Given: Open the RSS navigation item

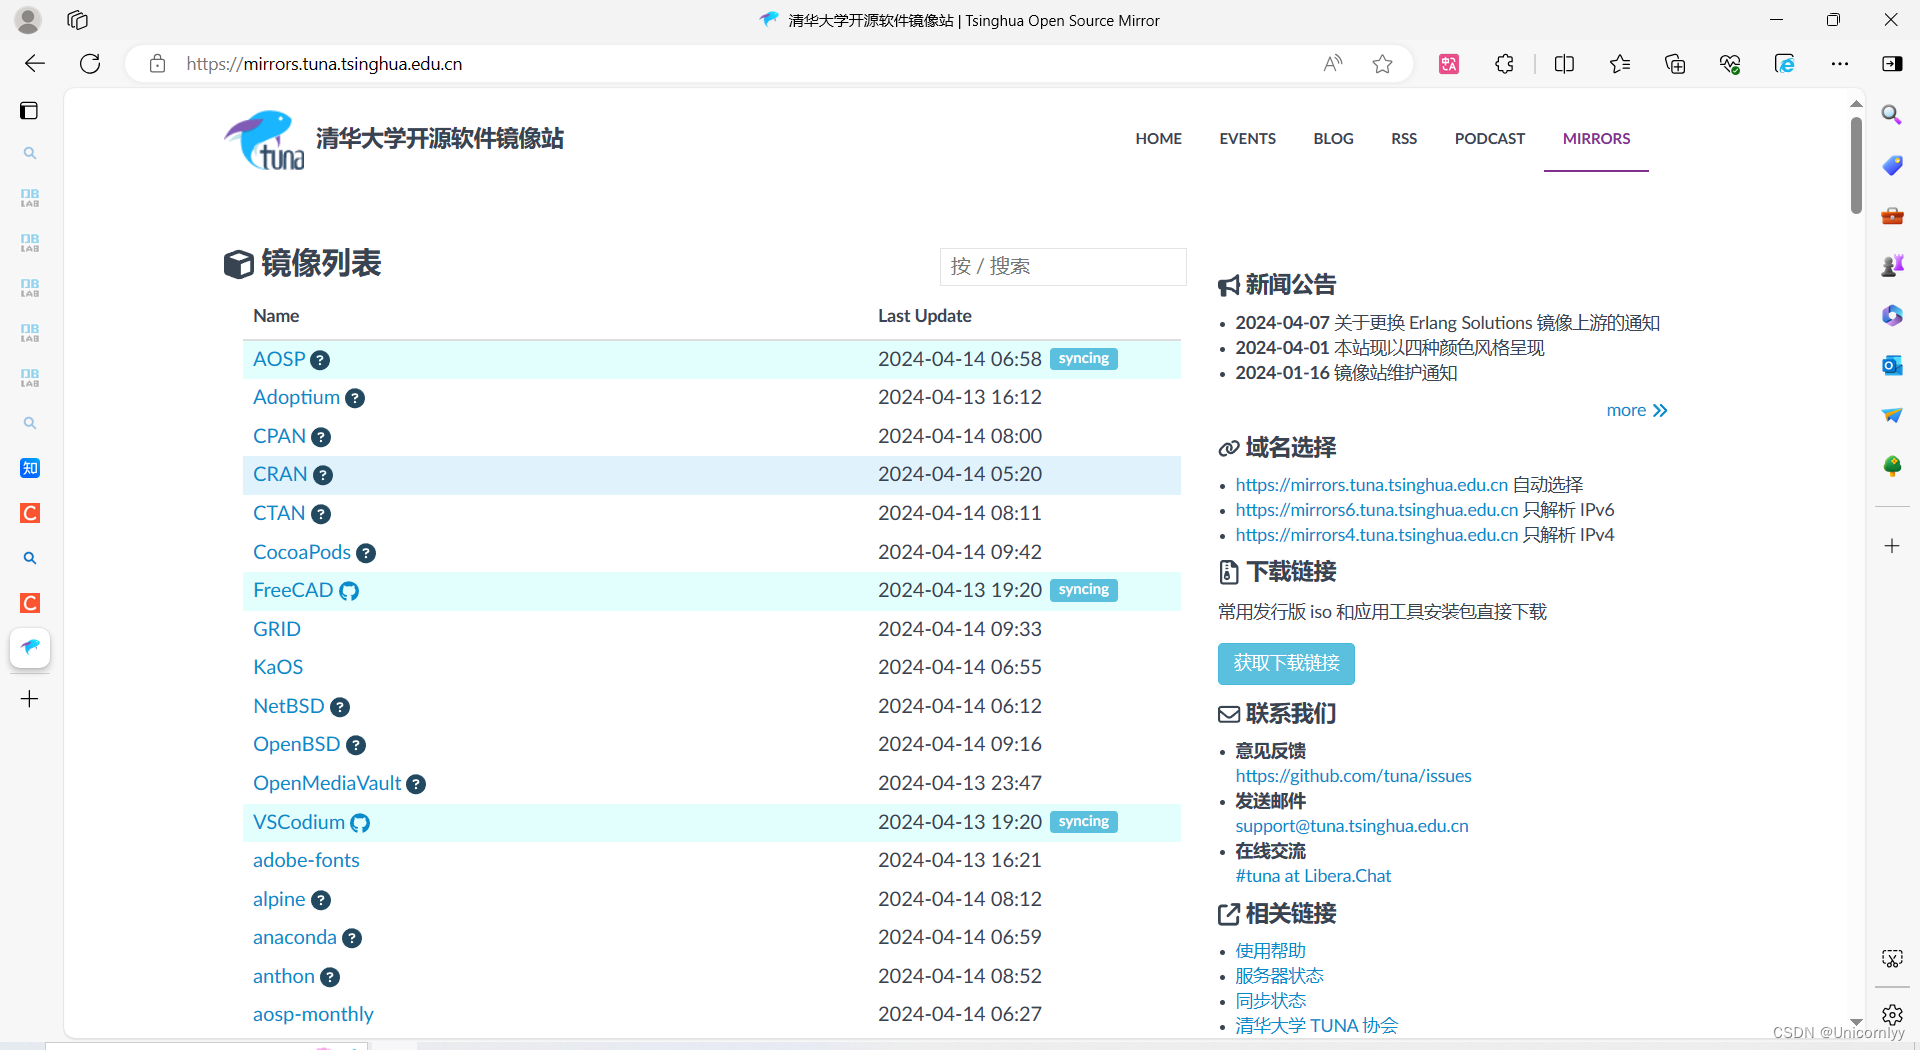Looking at the screenshot, I should [1404, 139].
